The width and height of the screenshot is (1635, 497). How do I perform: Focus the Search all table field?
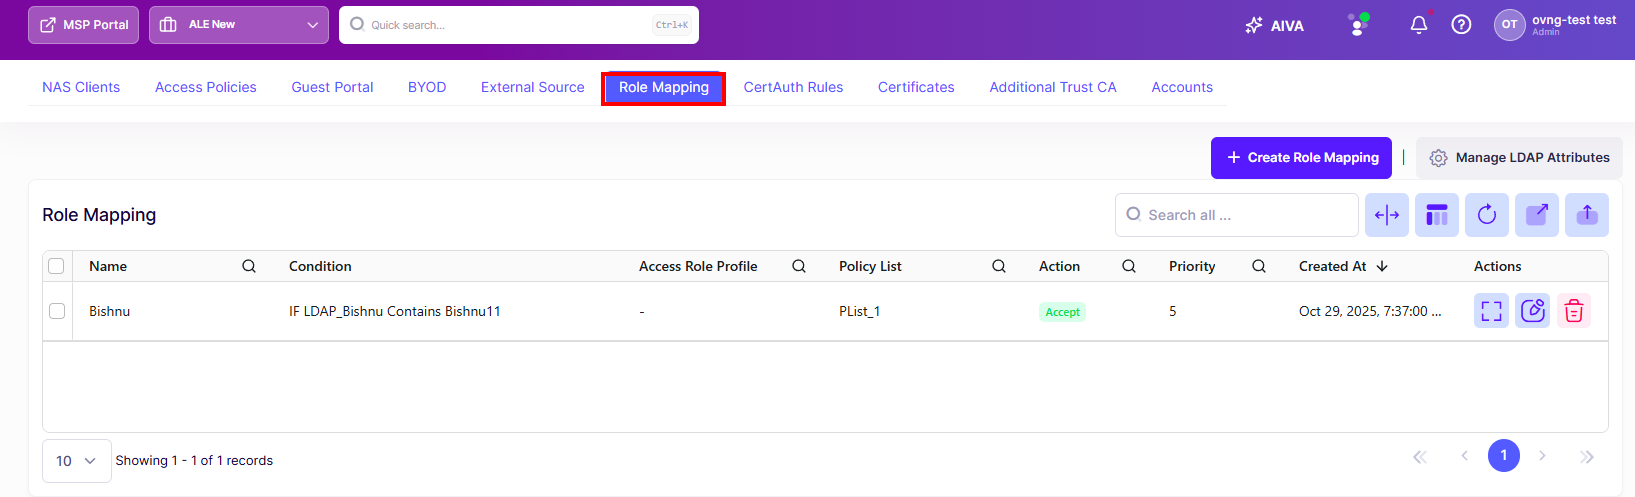[x=1237, y=215]
